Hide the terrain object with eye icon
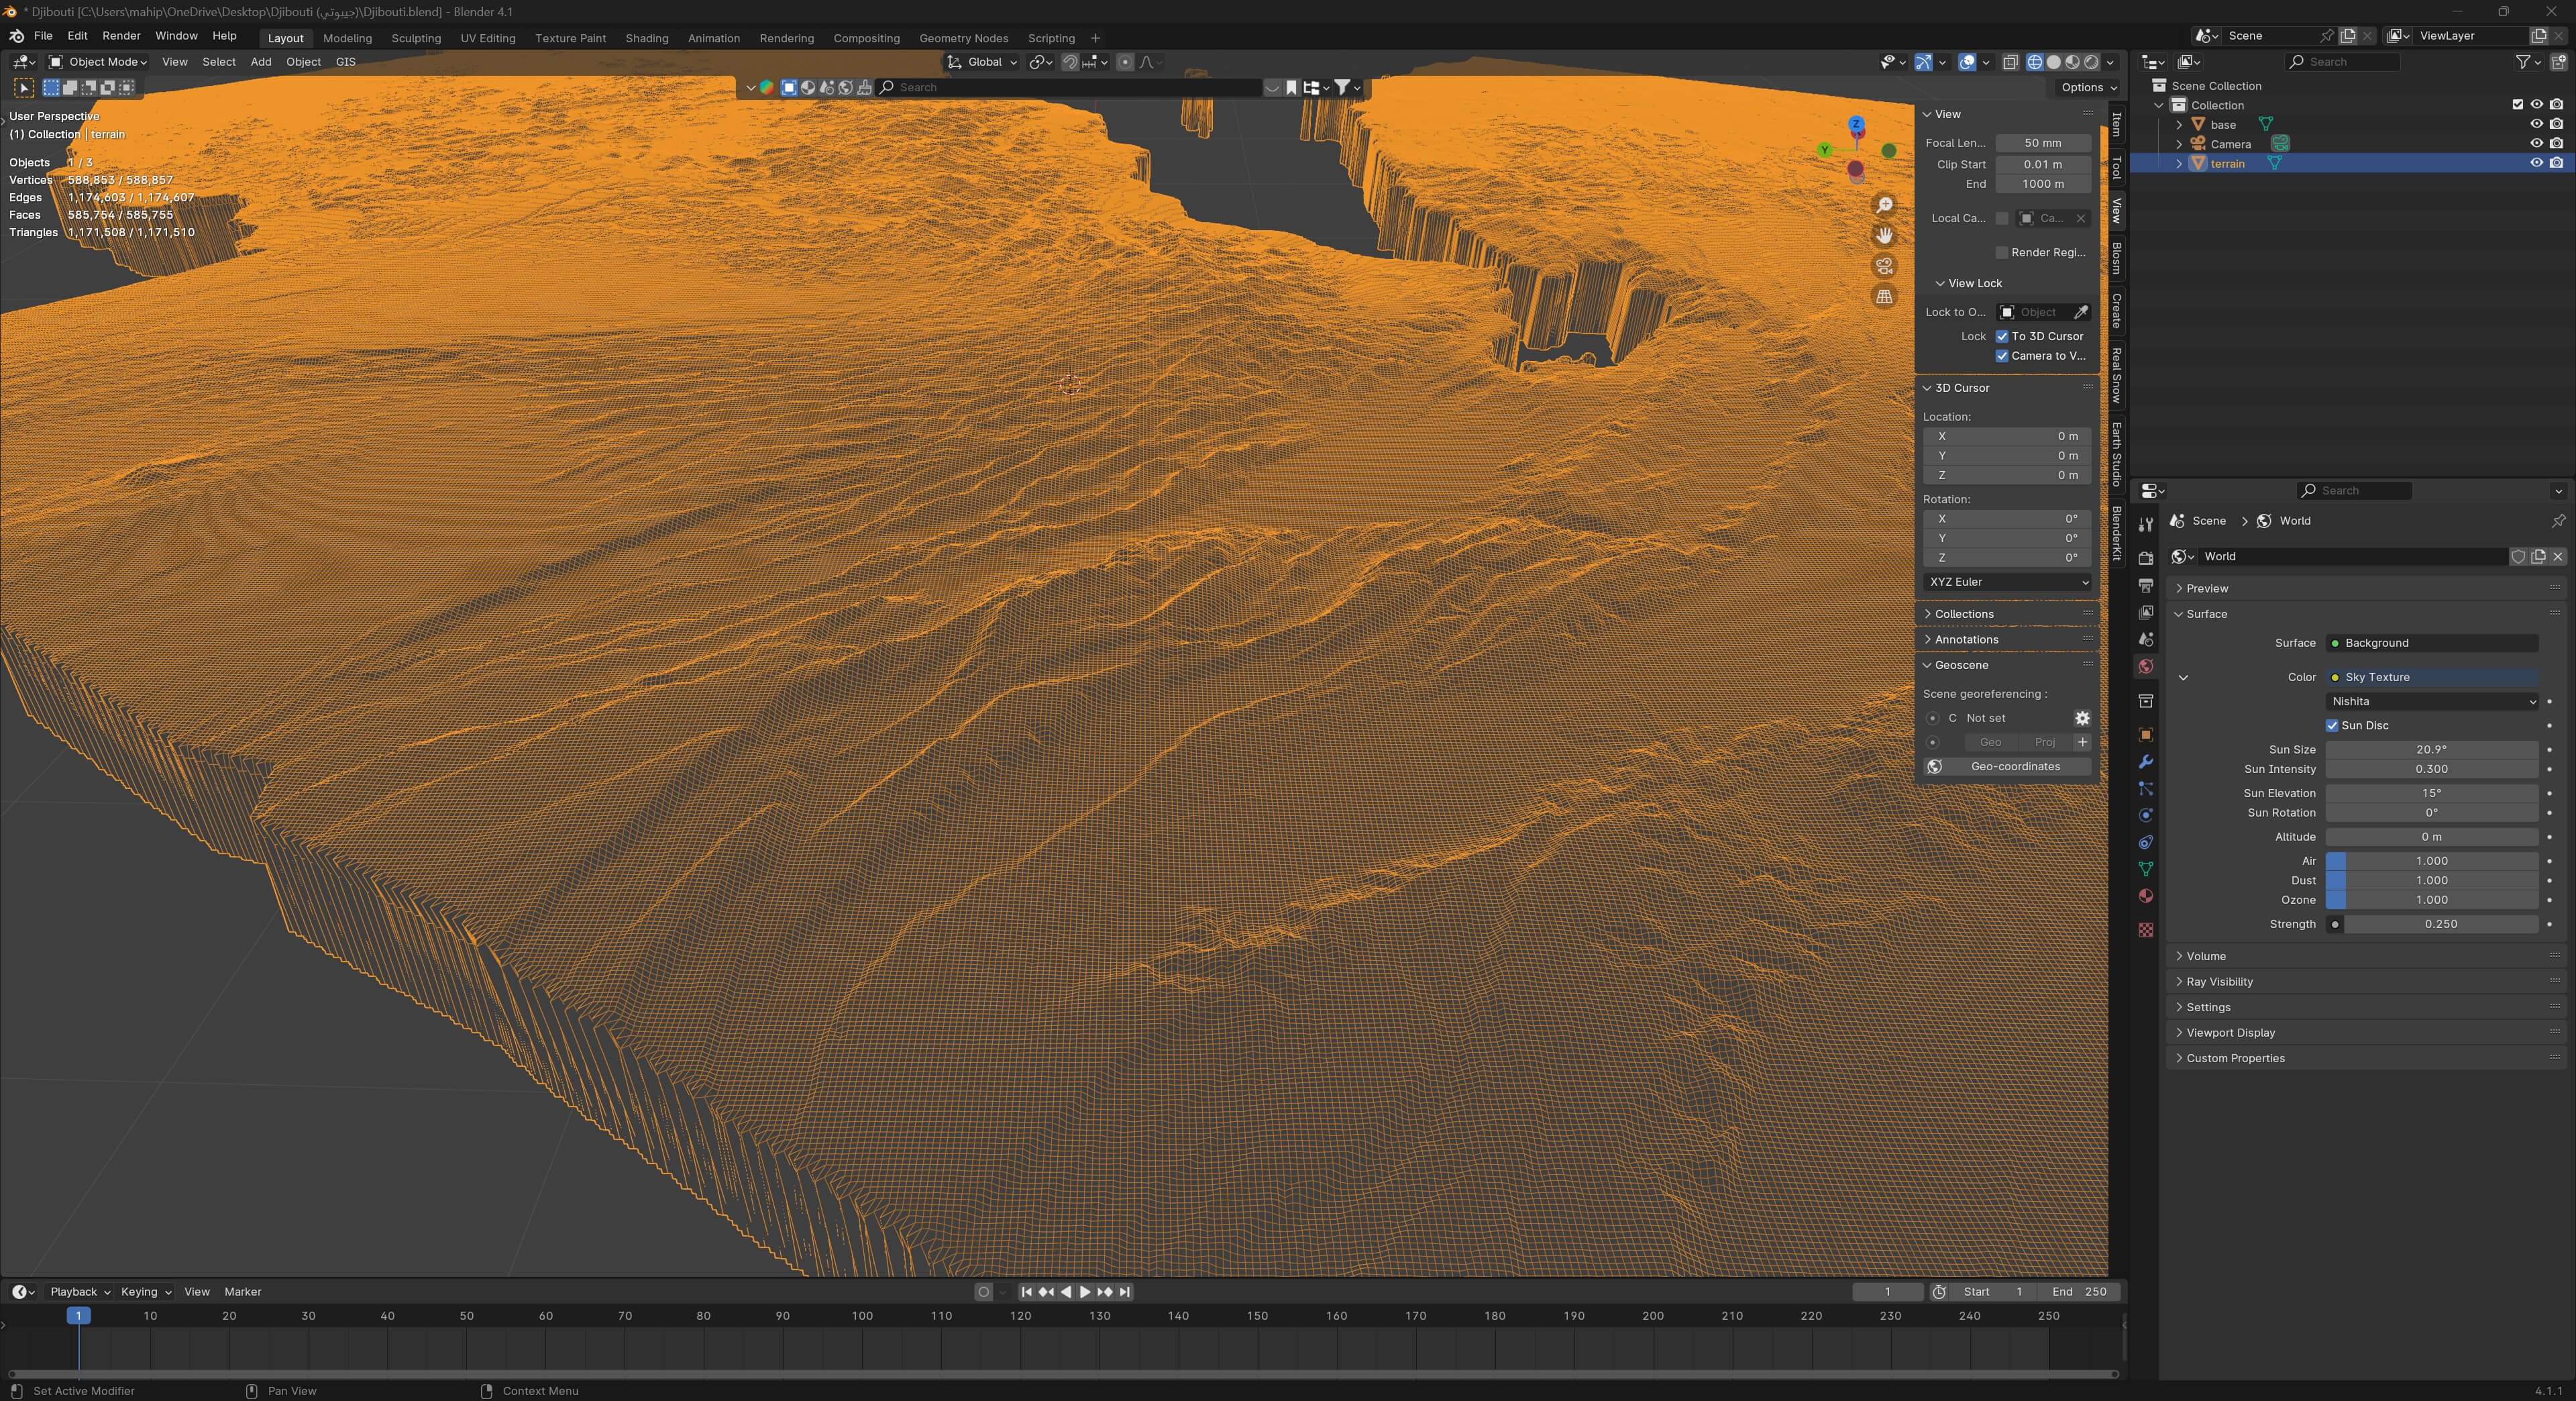The height and width of the screenshot is (1401, 2576). tap(2536, 163)
